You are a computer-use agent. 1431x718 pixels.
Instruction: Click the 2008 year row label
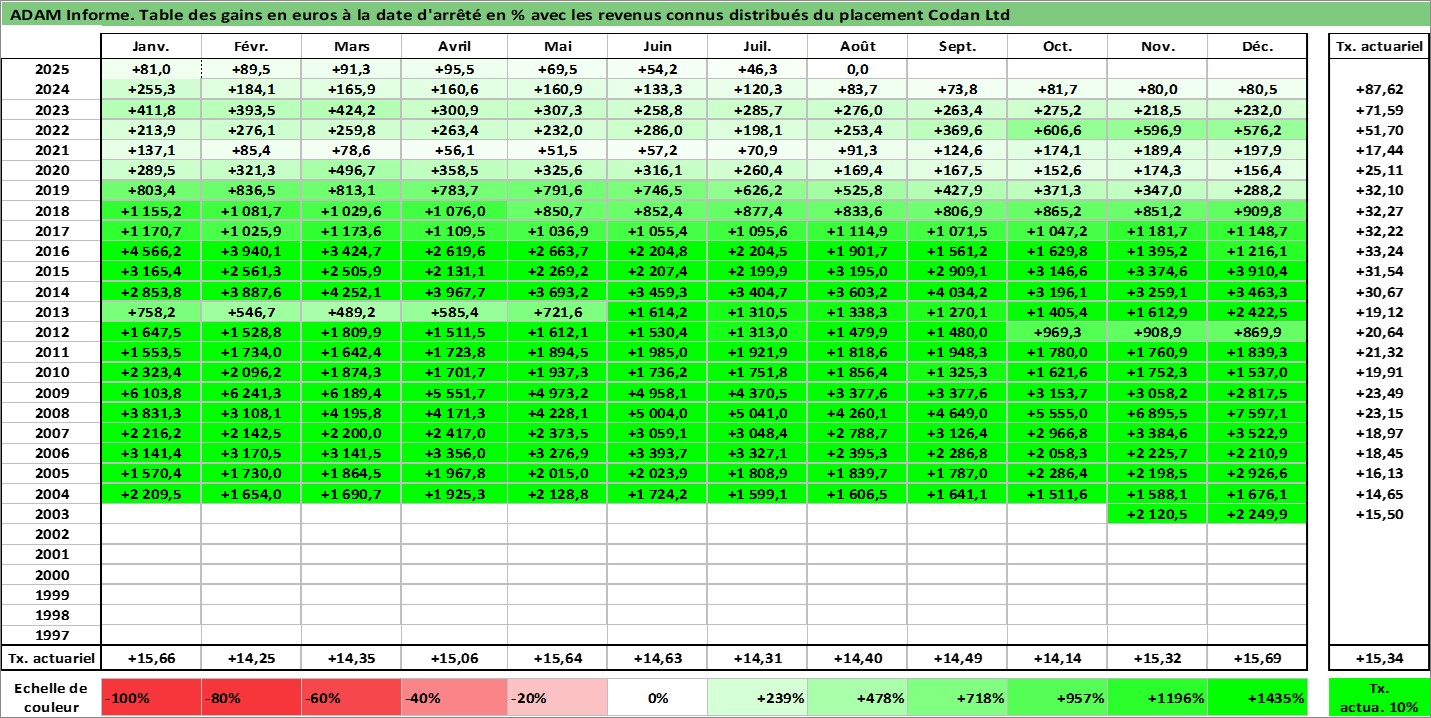coord(51,413)
